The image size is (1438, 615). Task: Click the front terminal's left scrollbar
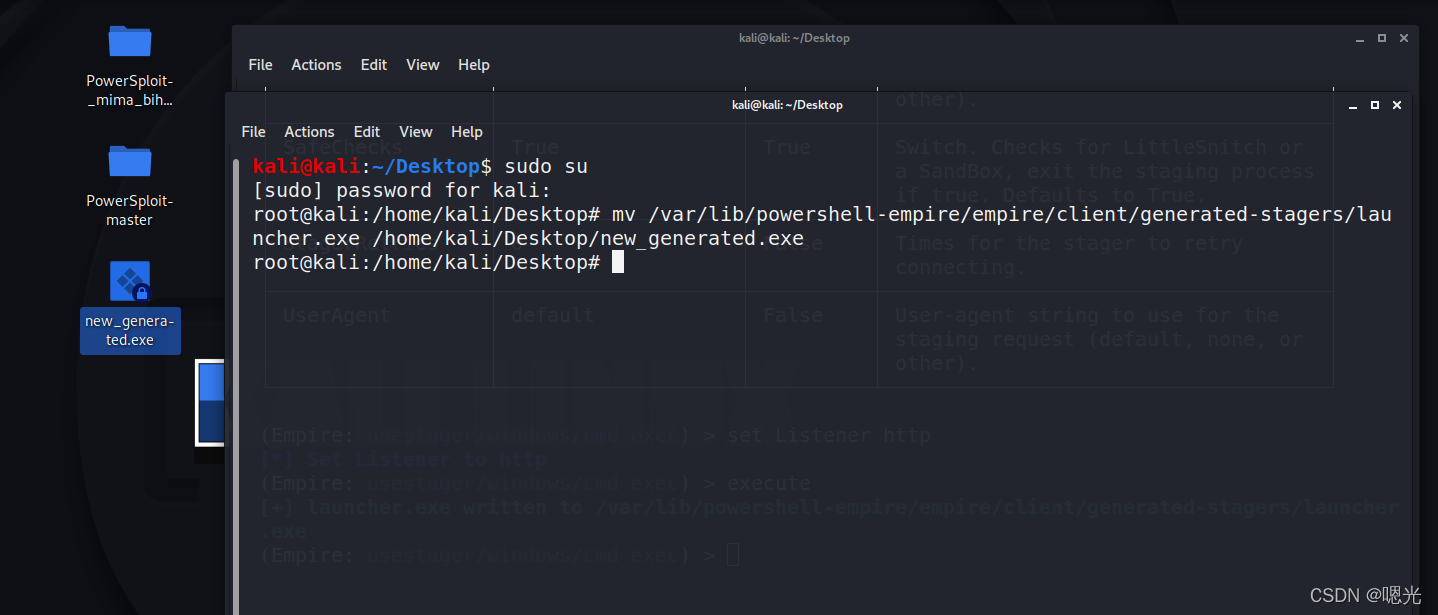pyautogui.click(x=236, y=380)
